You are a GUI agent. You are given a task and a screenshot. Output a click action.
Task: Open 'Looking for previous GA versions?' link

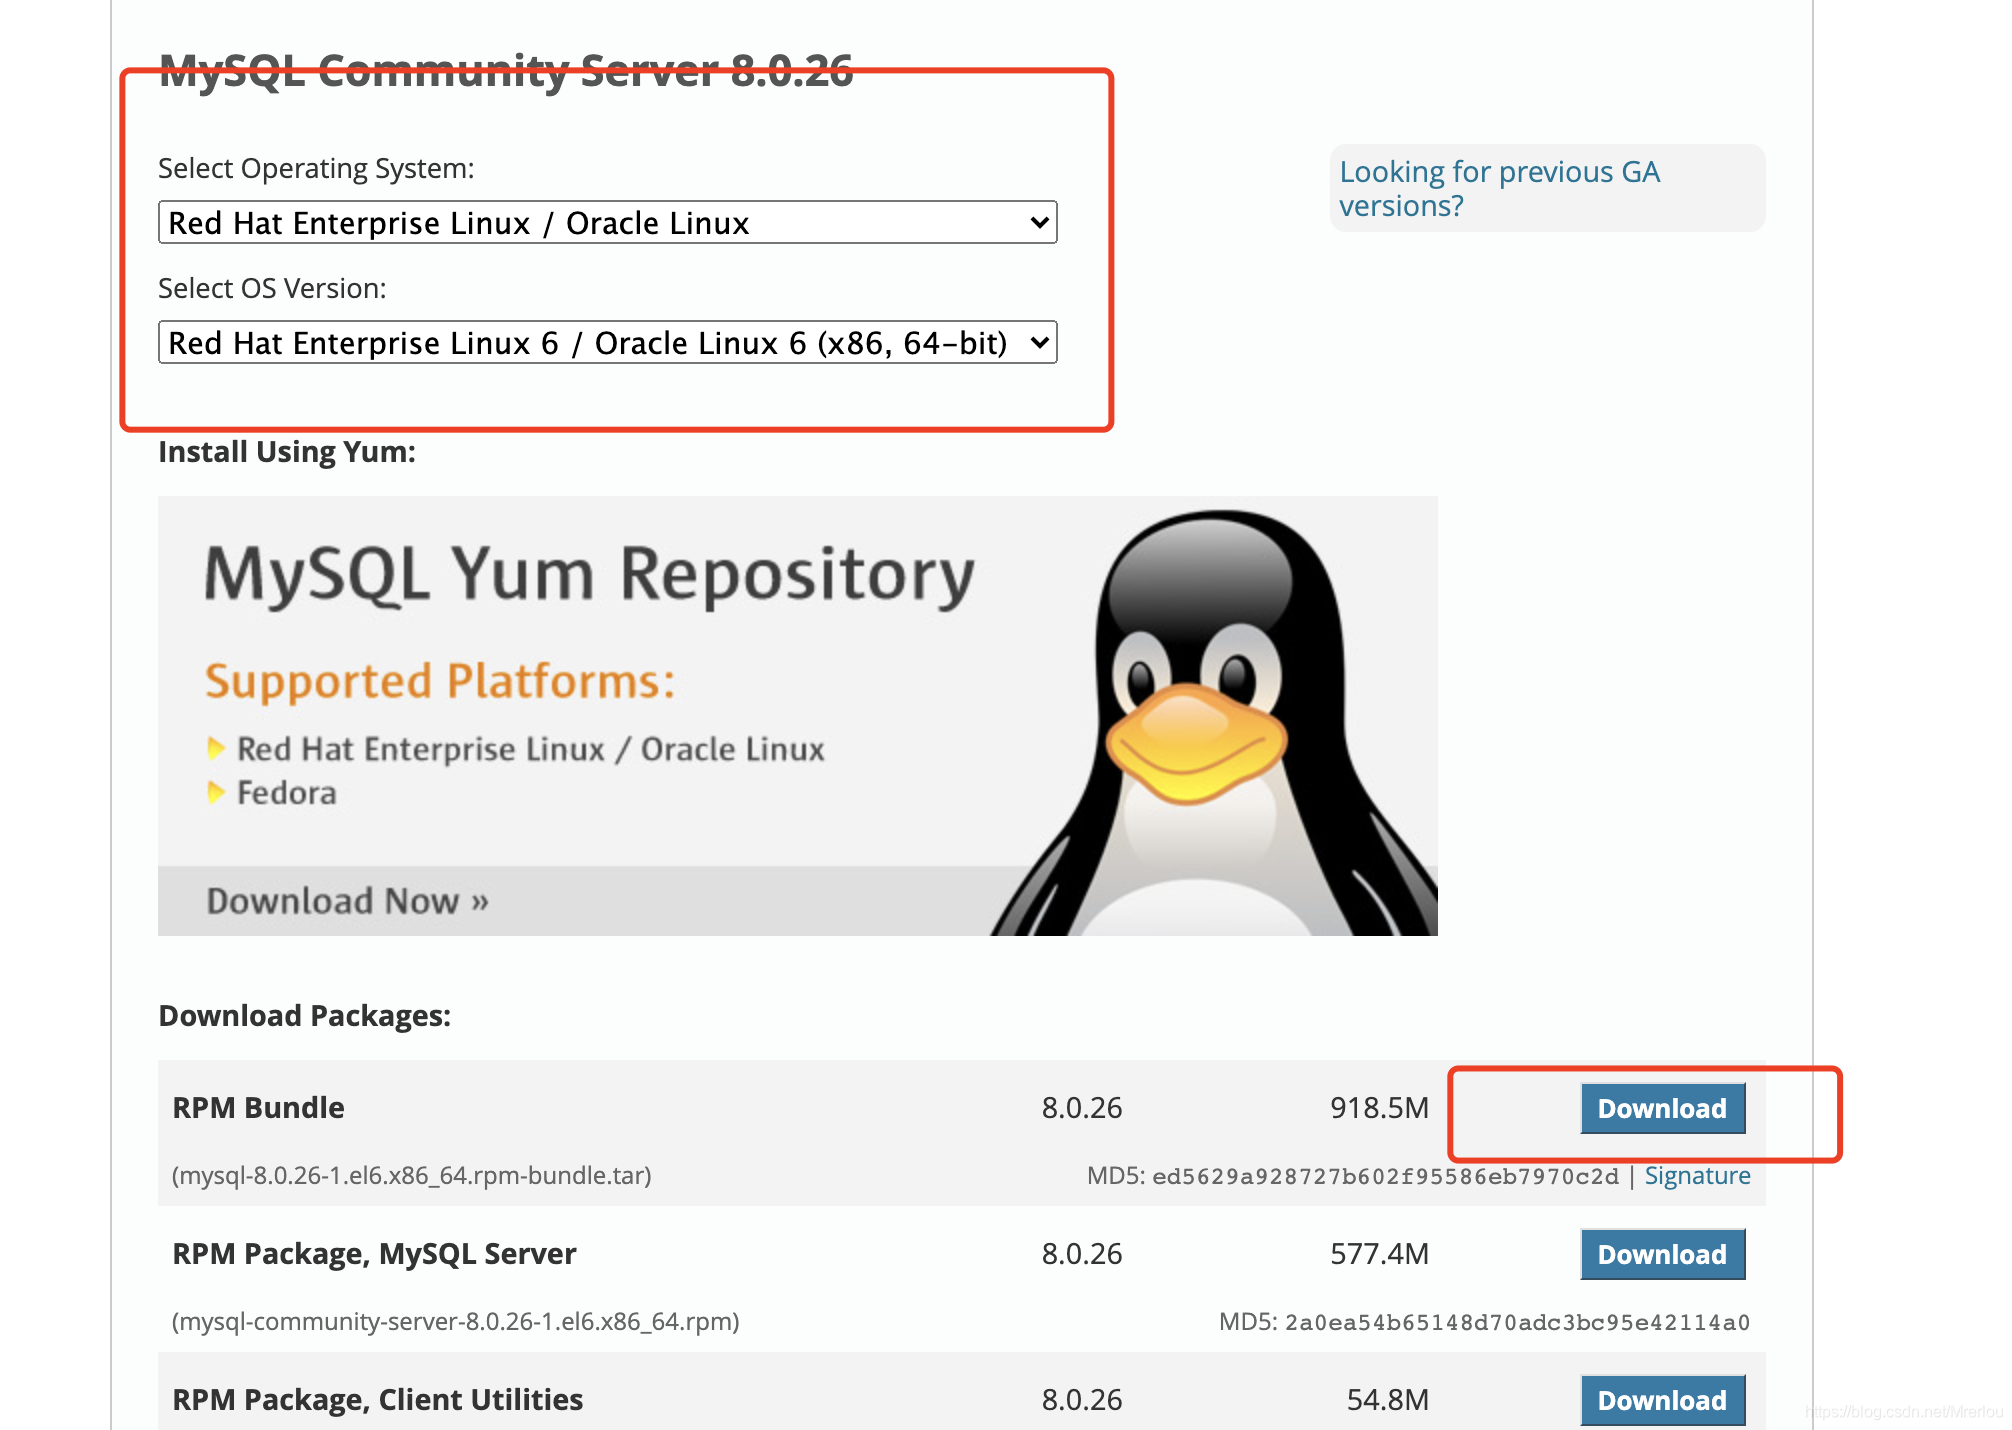[1499, 188]
